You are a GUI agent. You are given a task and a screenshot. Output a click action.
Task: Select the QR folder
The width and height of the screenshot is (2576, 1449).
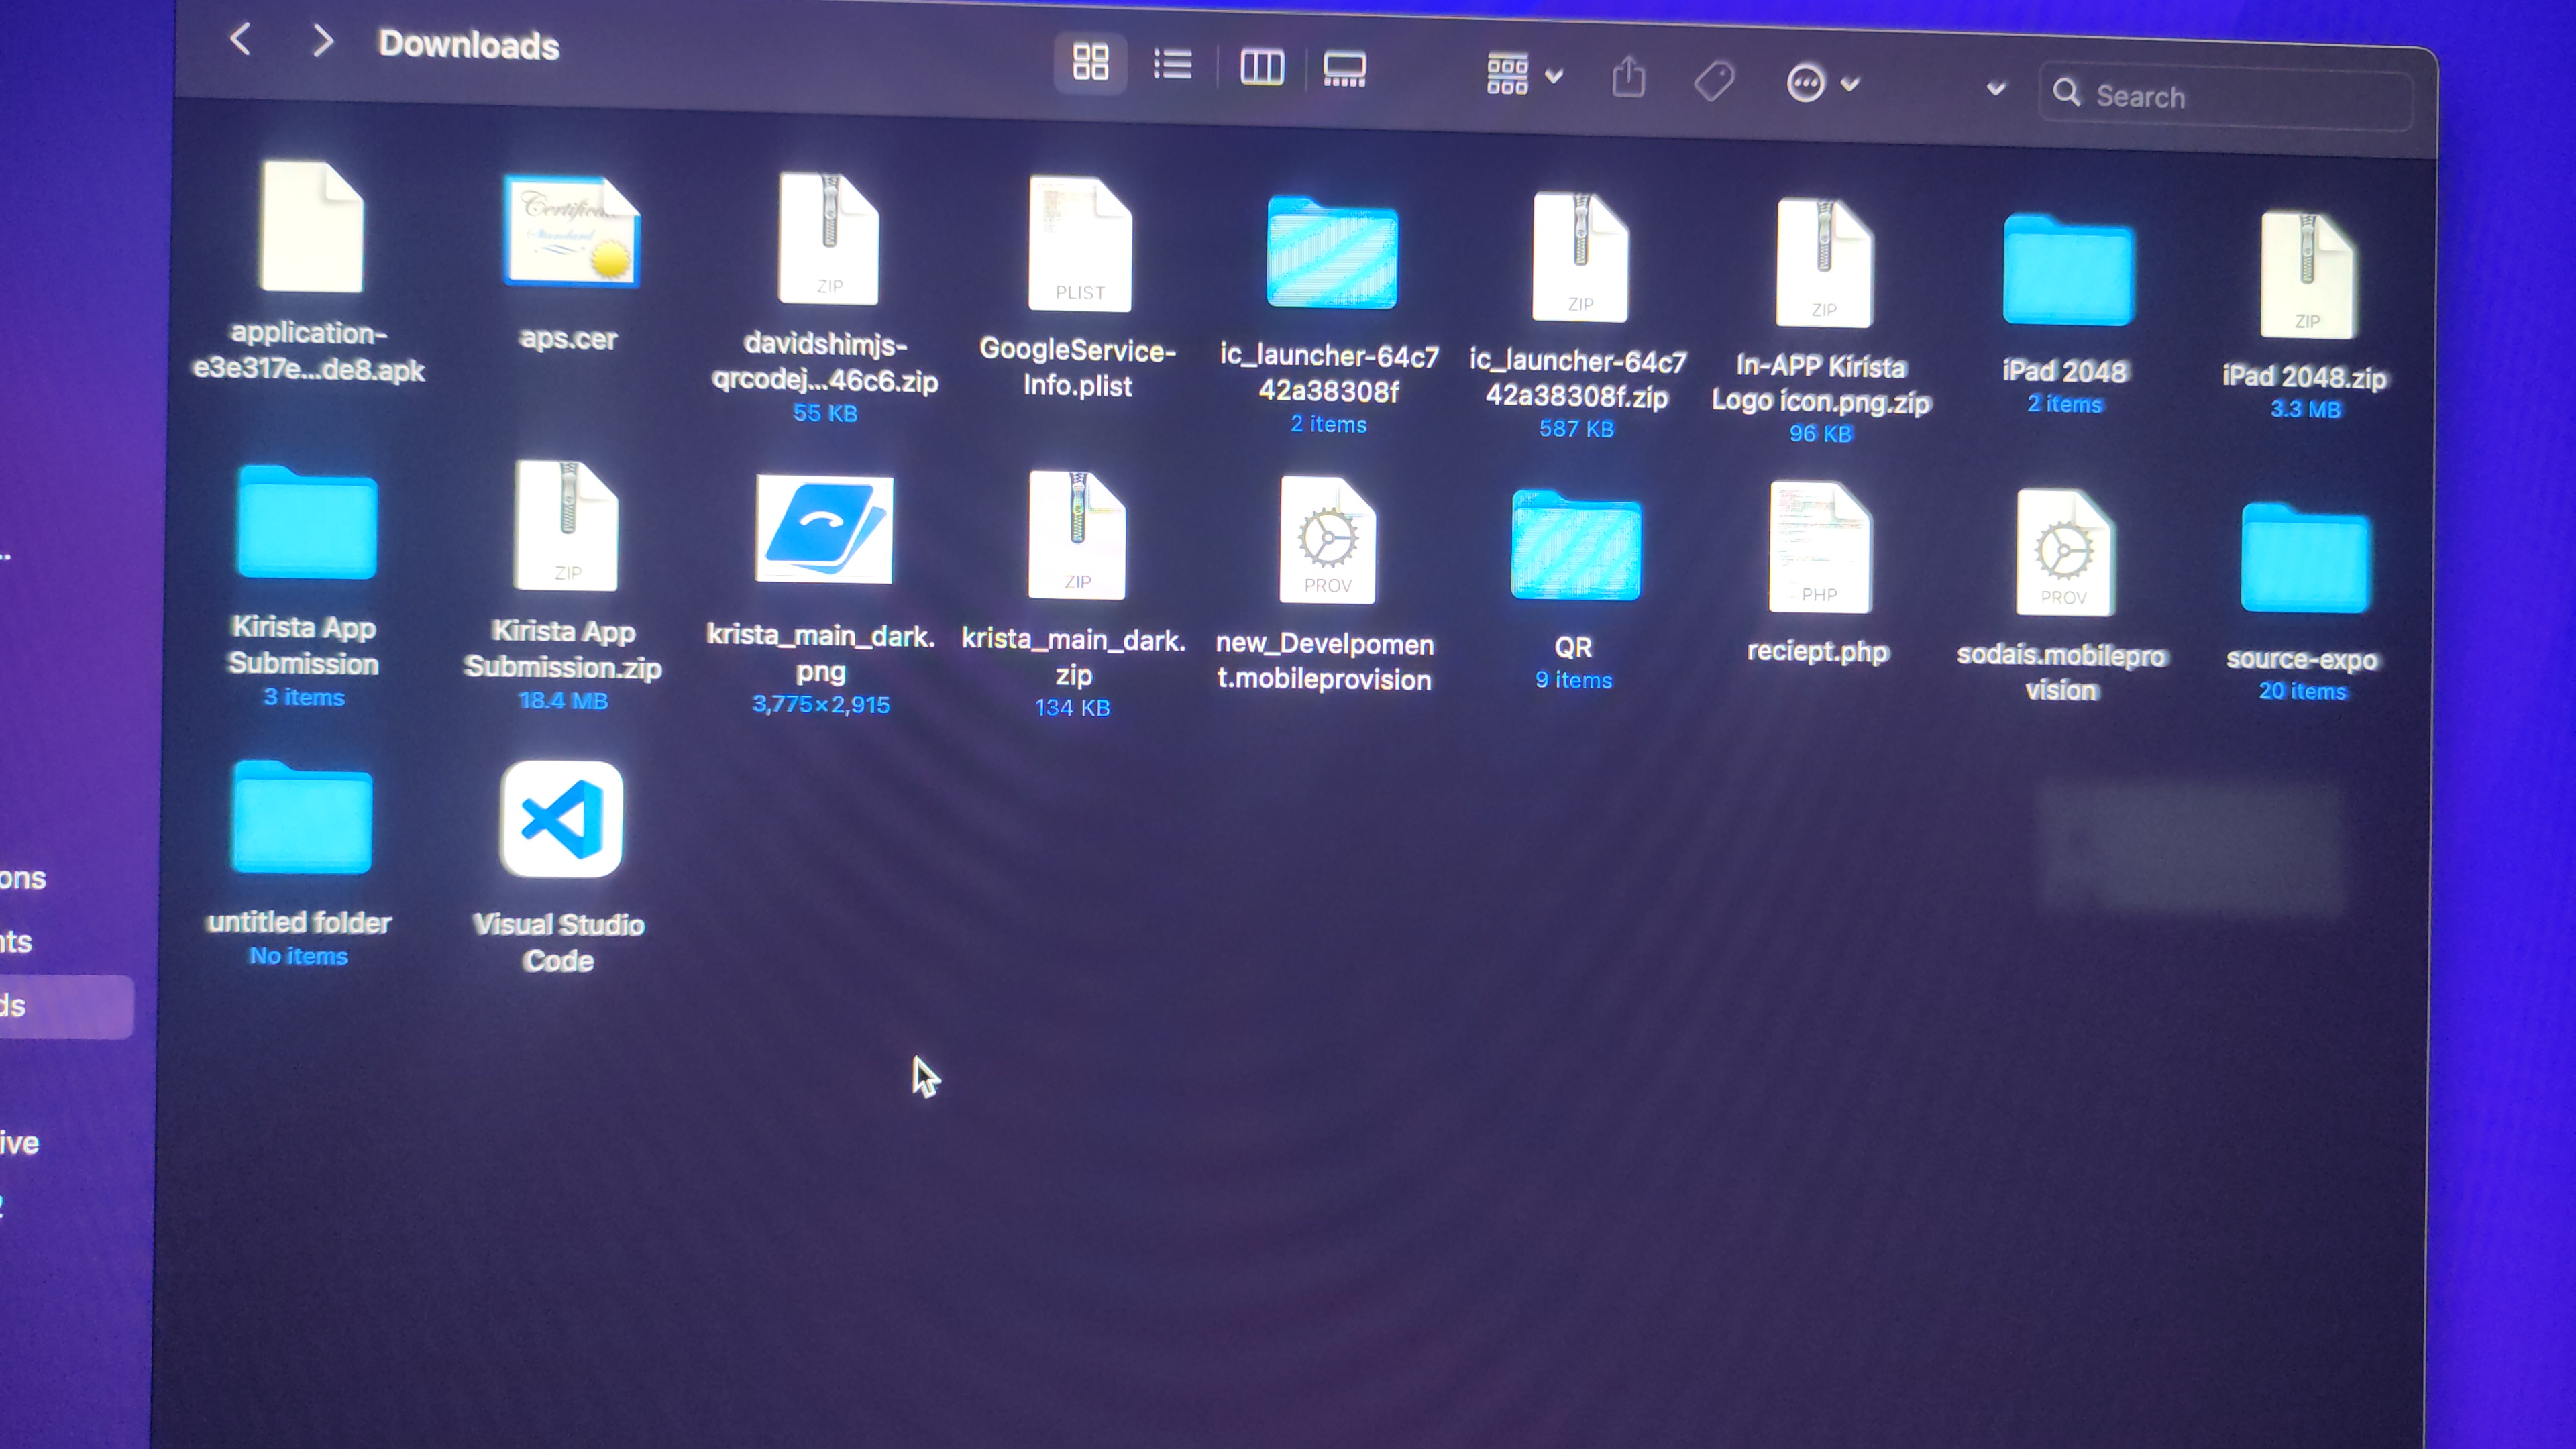click(x=1575, y=546)
